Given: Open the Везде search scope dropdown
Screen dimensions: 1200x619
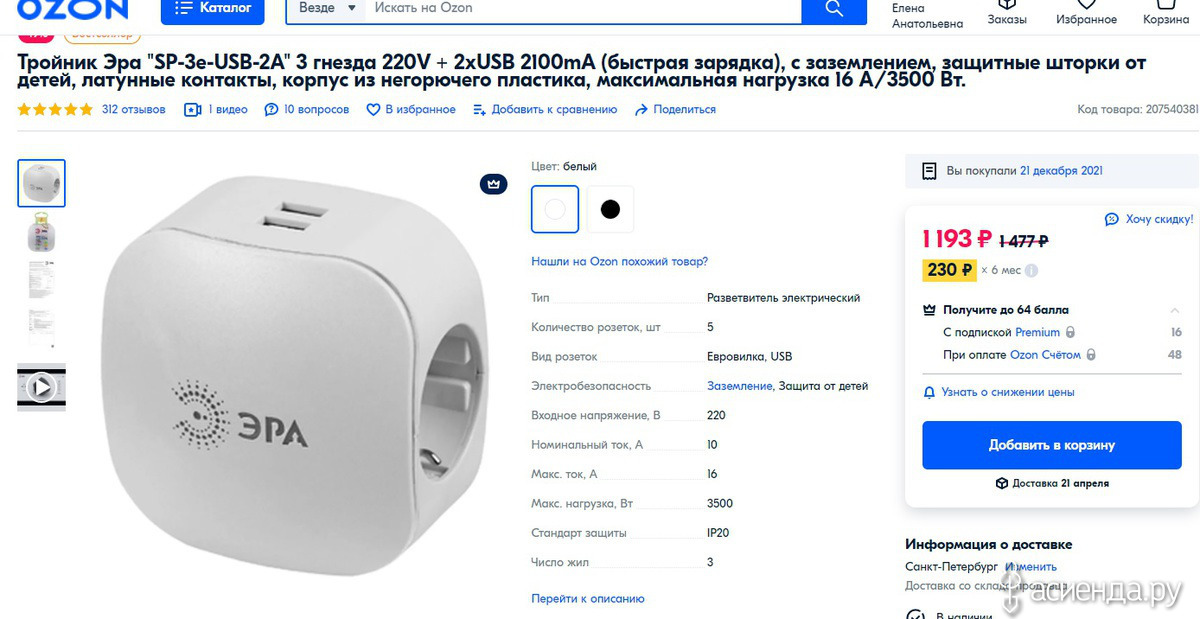Looking at the screenshot, I should [x=326, y=8].
